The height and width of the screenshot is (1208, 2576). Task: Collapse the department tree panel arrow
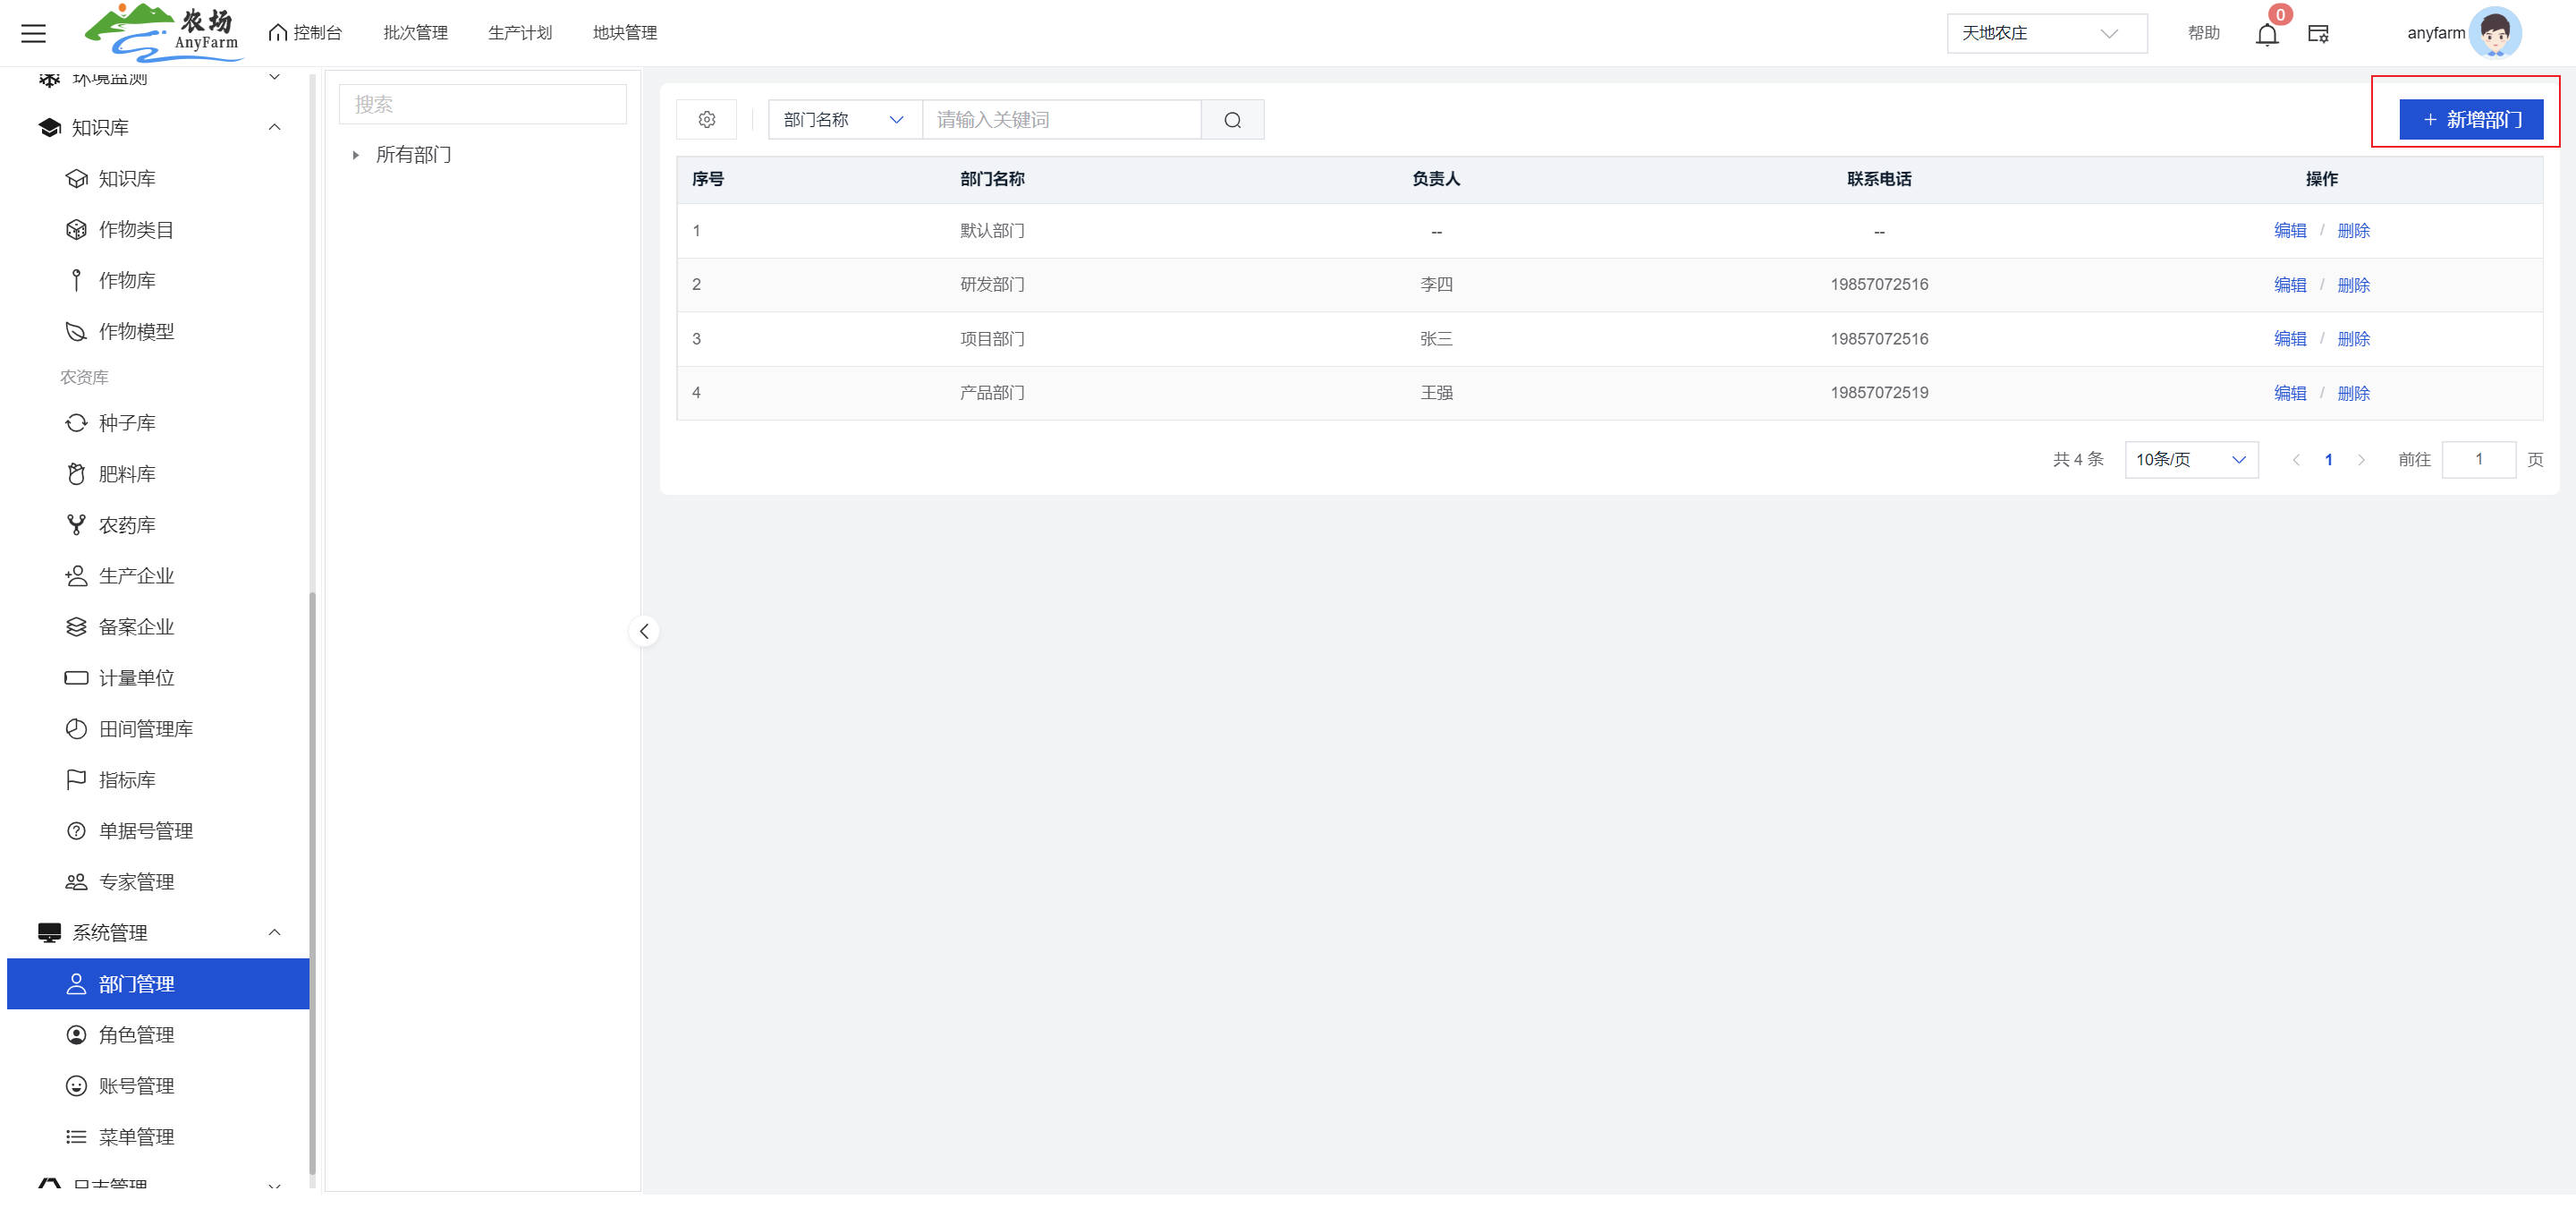coord(644,631)
